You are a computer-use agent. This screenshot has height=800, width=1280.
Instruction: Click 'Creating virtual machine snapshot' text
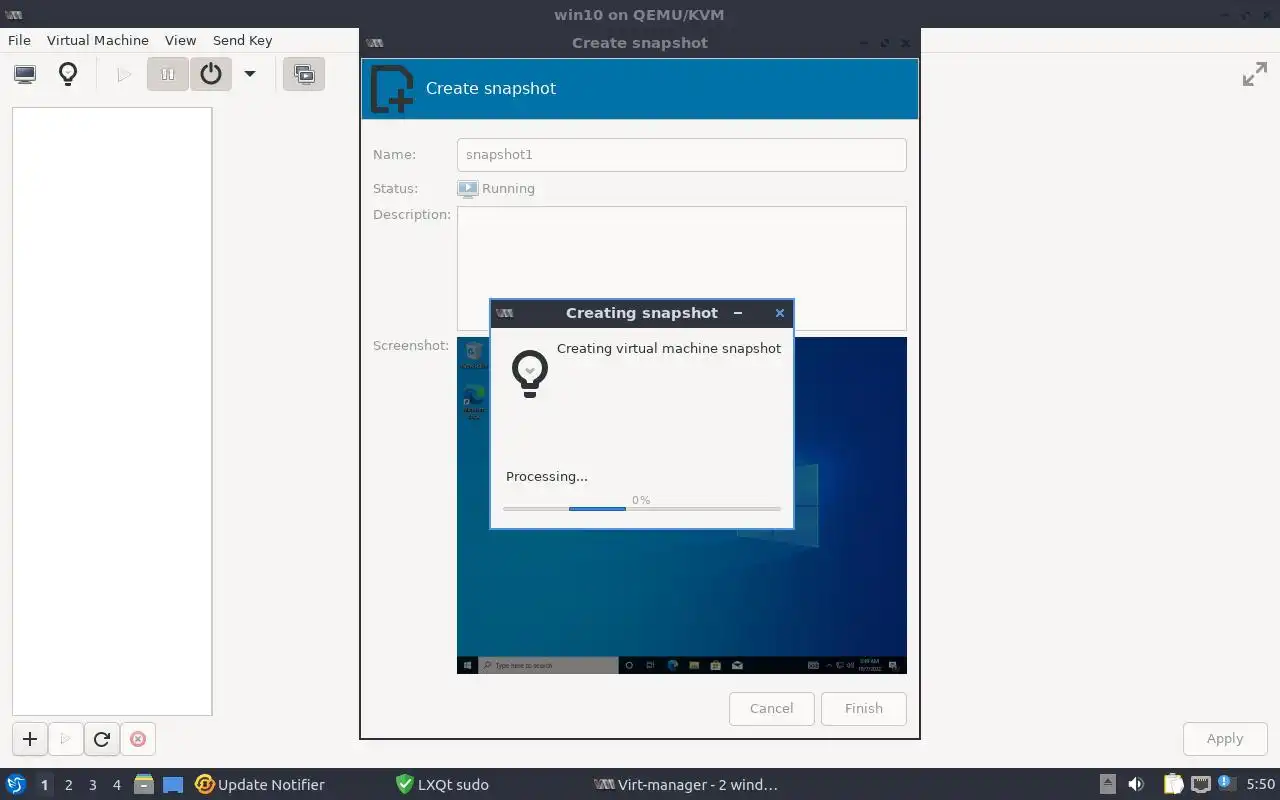coord(669,348)
